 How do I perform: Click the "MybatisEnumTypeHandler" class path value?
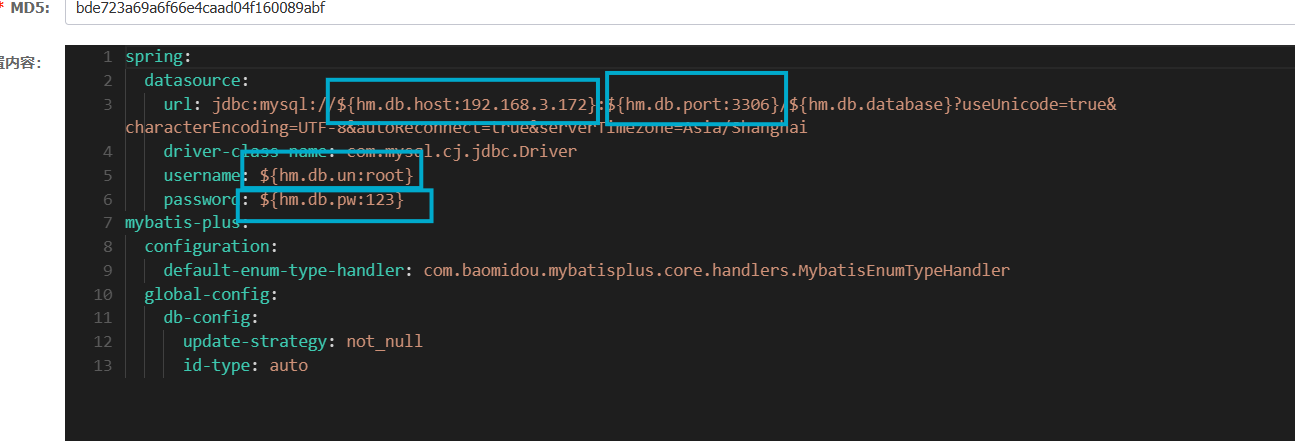click(x=717, y=270)
